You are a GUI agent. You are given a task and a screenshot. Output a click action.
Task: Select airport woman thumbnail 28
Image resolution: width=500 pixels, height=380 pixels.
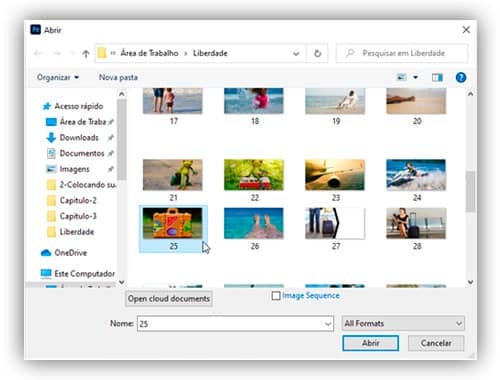416,223
